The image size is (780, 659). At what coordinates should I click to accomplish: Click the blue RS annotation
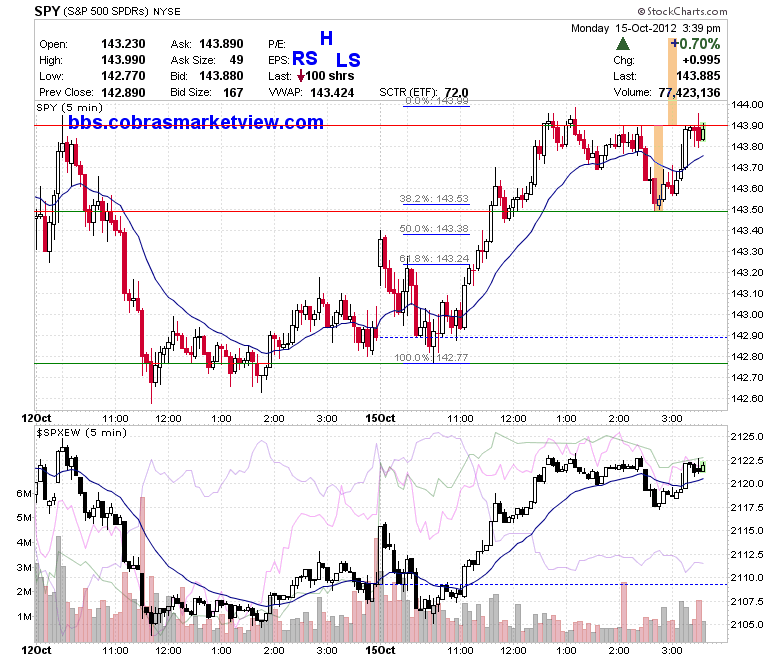point(305,59)
